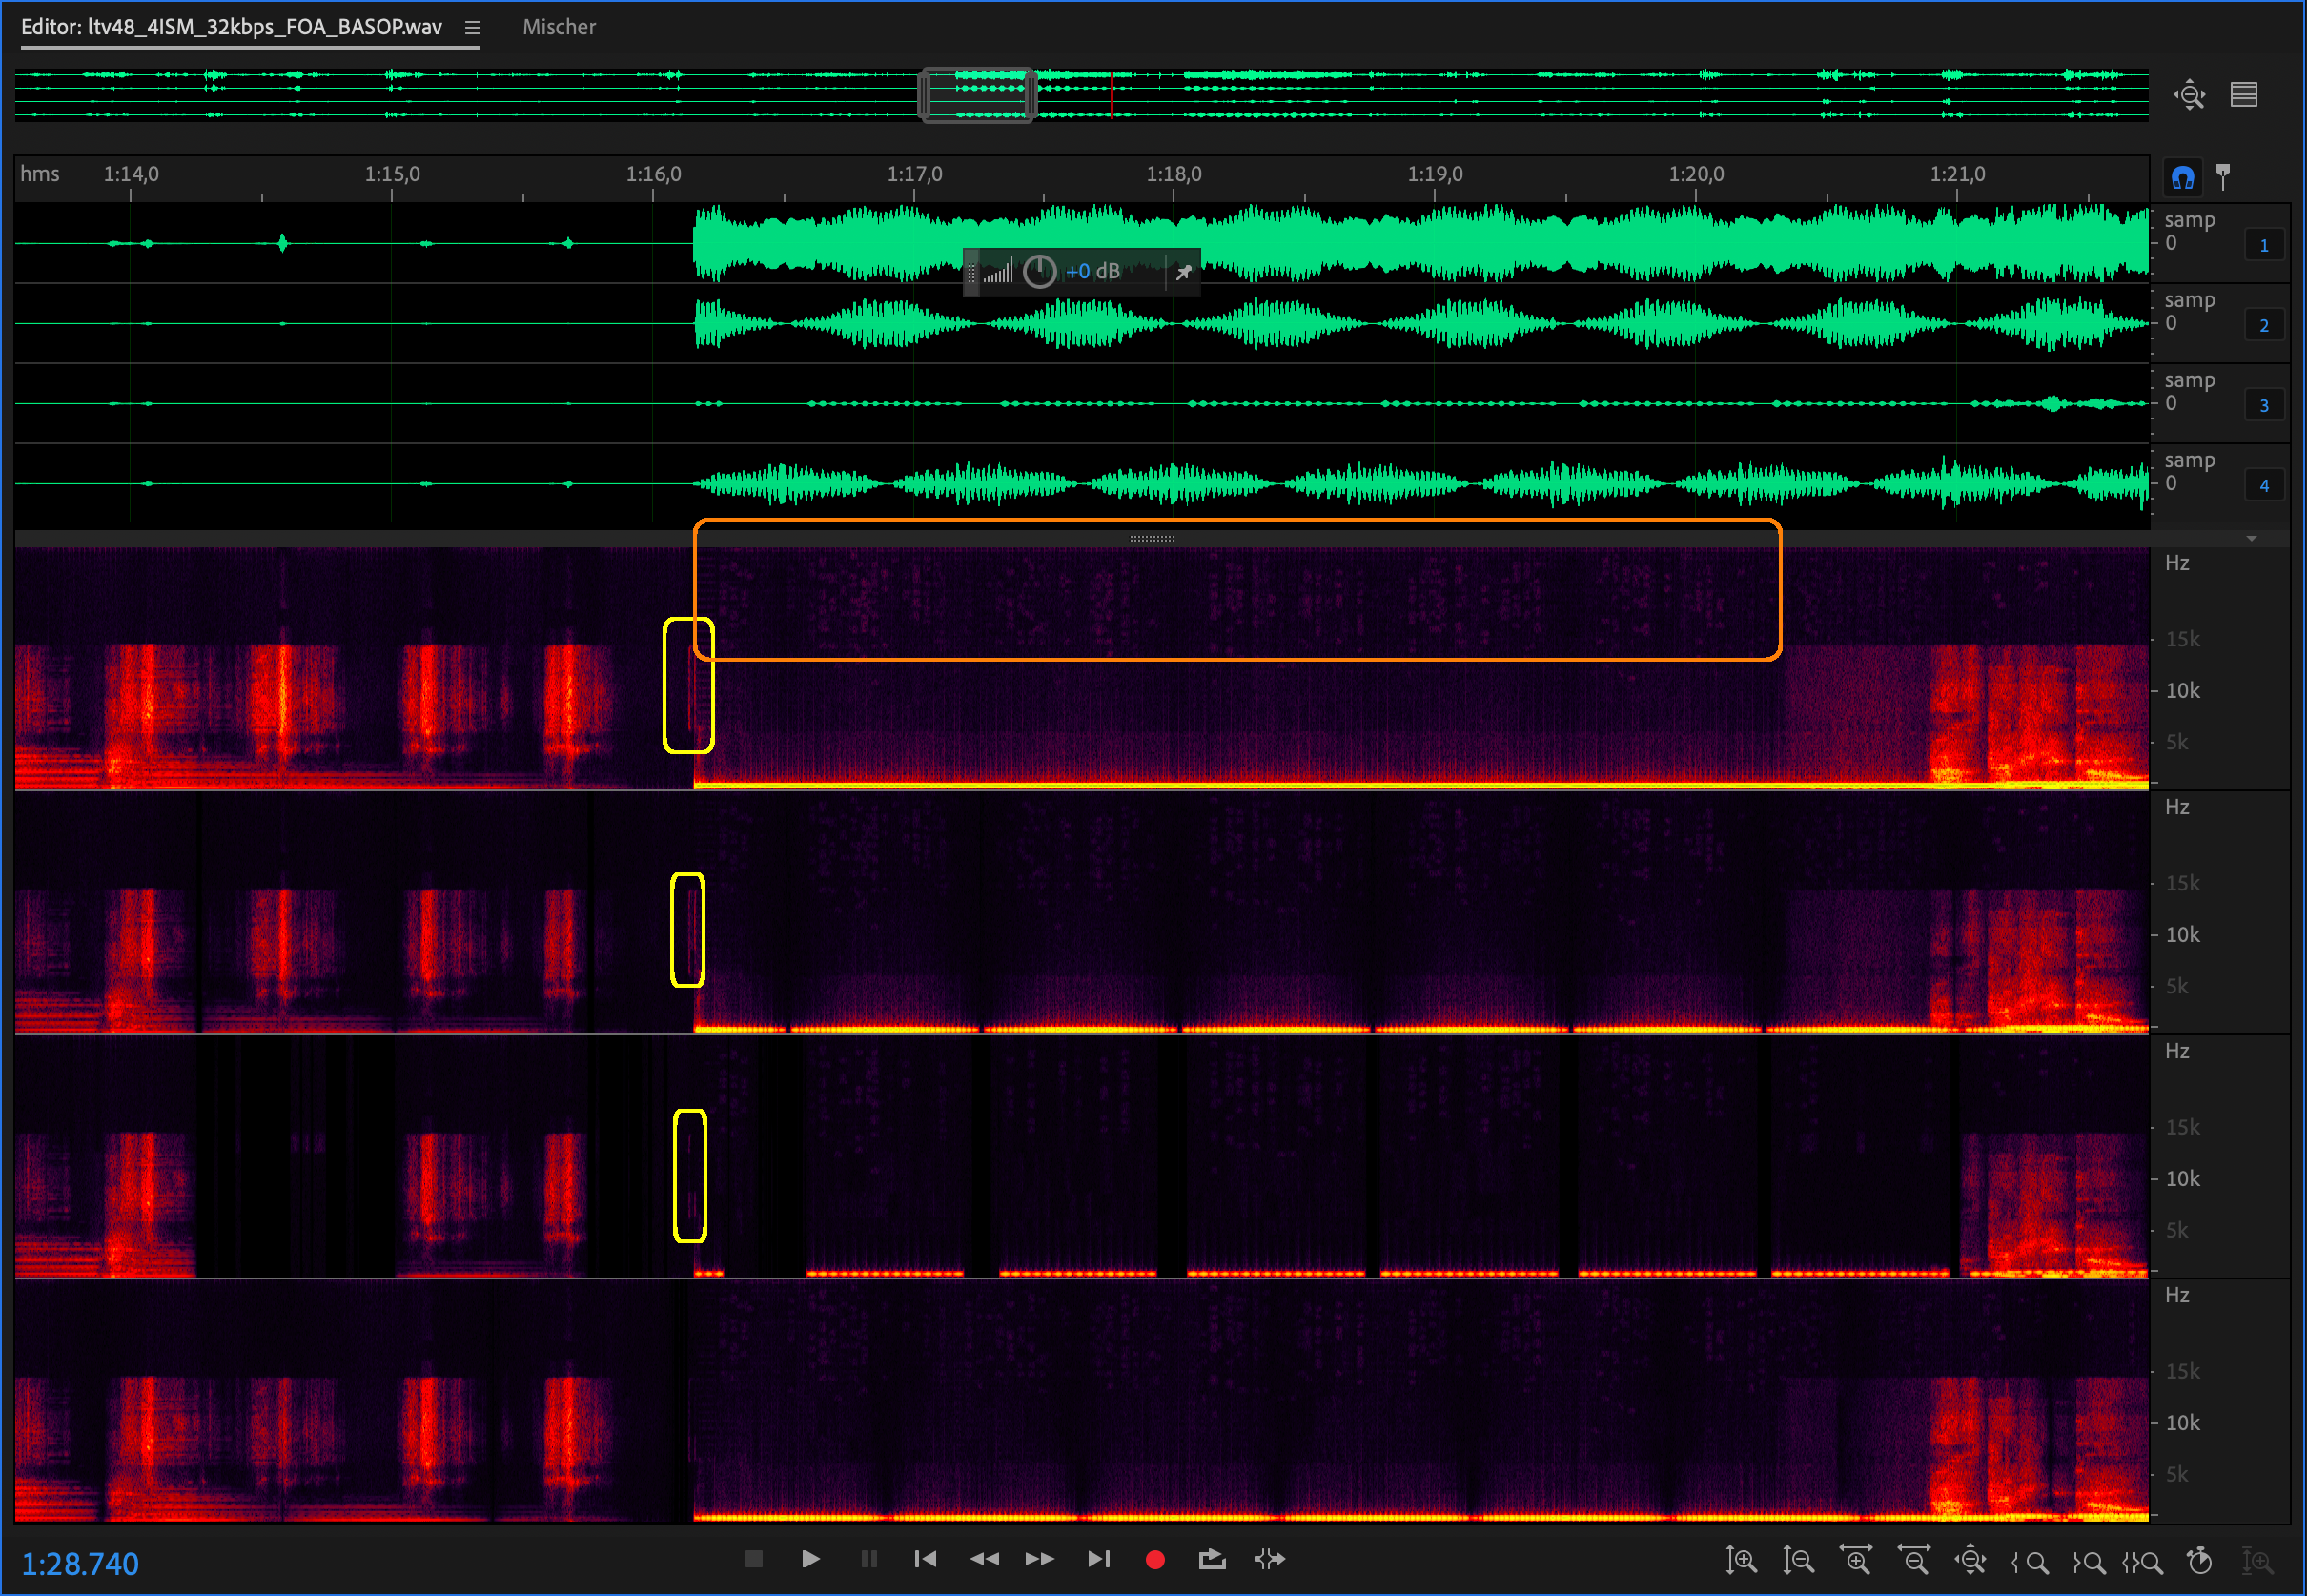Click the marker pin icon beside magnet

tap(2222, 176)
